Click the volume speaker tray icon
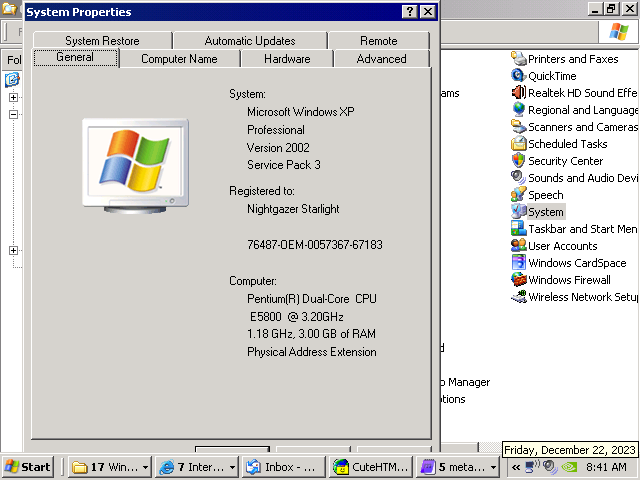640x480 pixels. coord(551,467)
